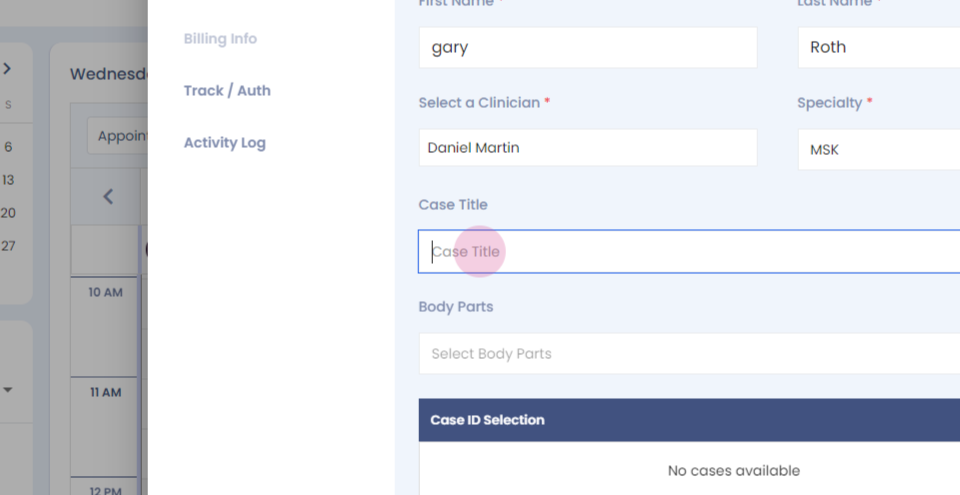Select date 13 in the mini calendar
The height and width of the screenshot is (495, 960).
coord(8,180)
